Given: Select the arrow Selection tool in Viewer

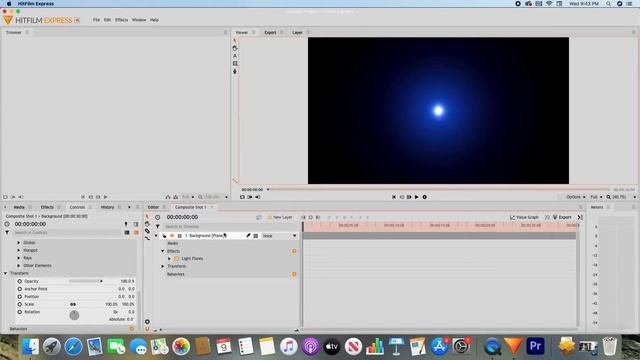Looking at the screenshot, I should [x=235, y=40].
